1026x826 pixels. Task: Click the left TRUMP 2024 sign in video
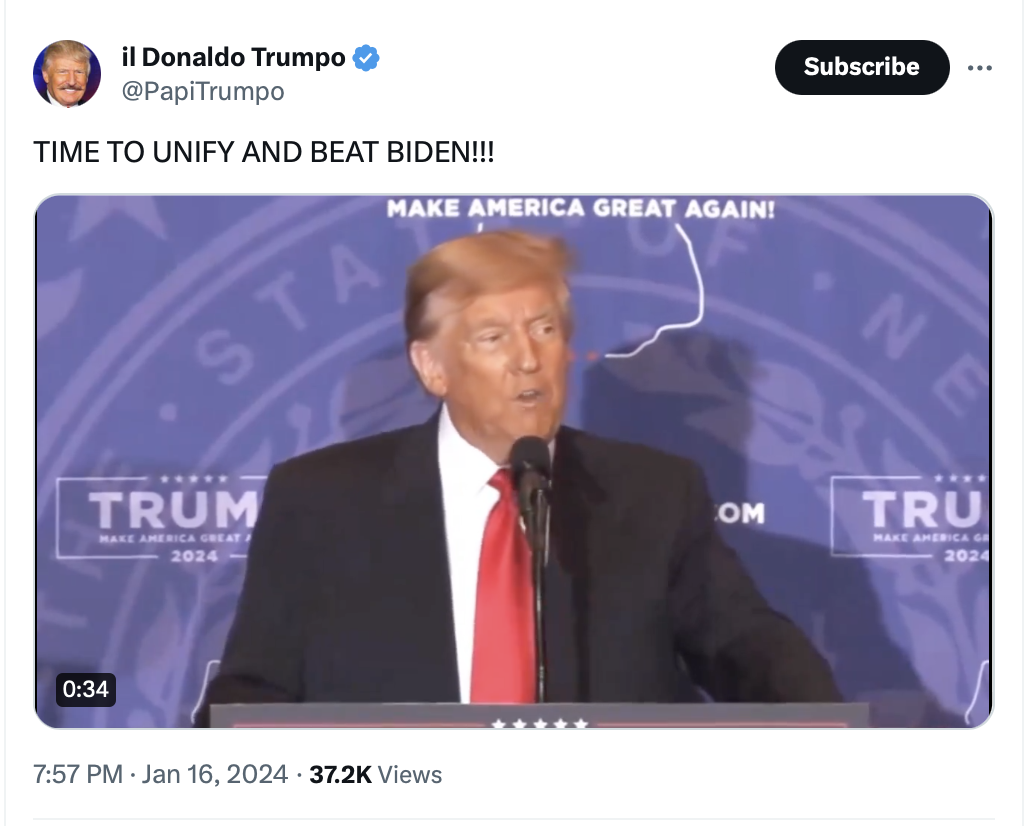pos(162,516)
